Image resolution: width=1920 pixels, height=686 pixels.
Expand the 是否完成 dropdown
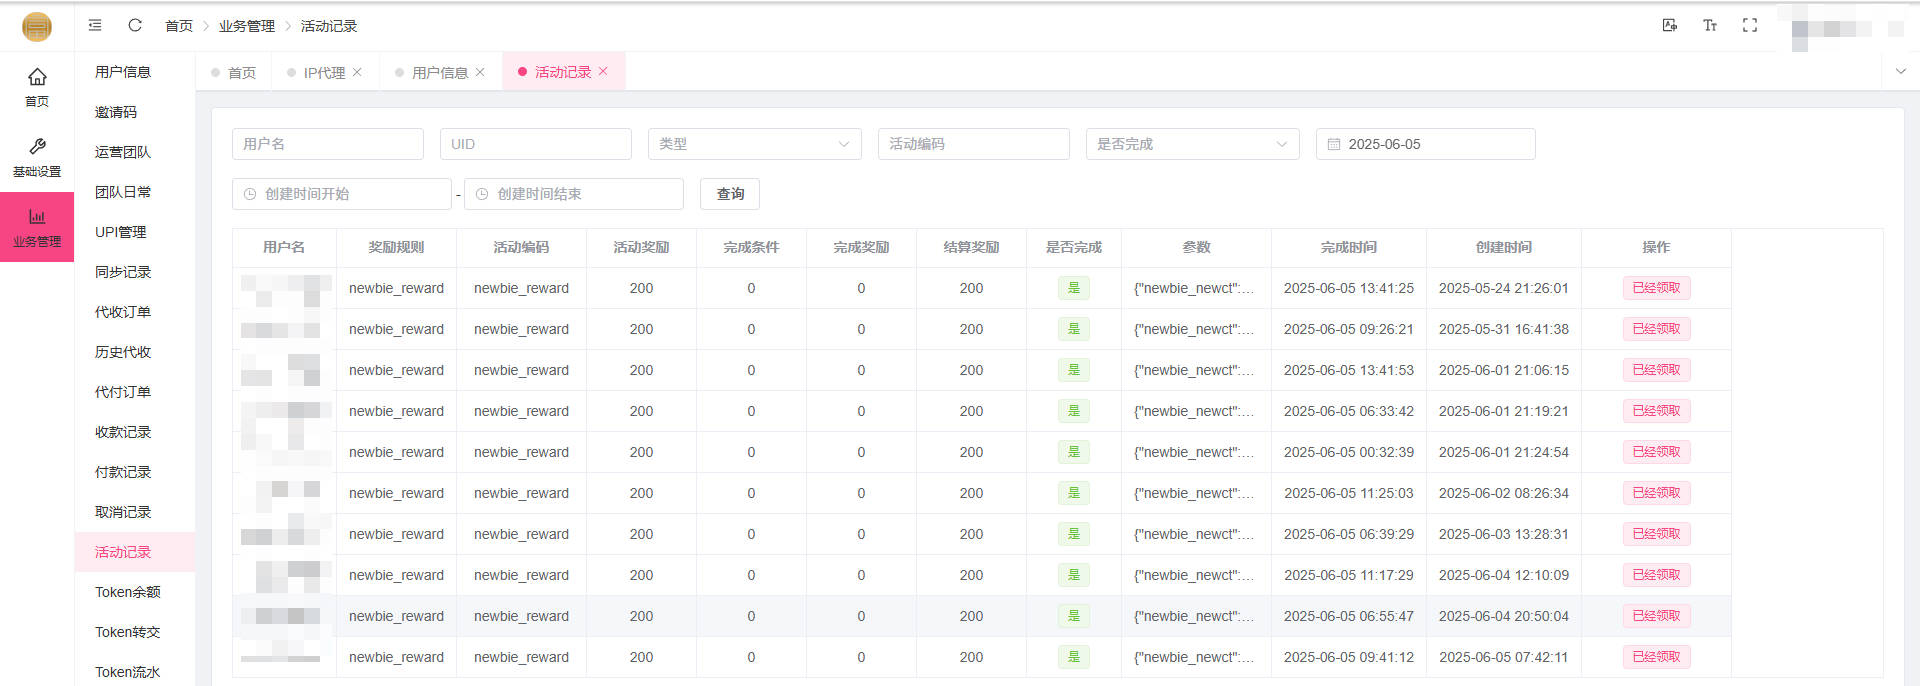(x=1192, y=144)
